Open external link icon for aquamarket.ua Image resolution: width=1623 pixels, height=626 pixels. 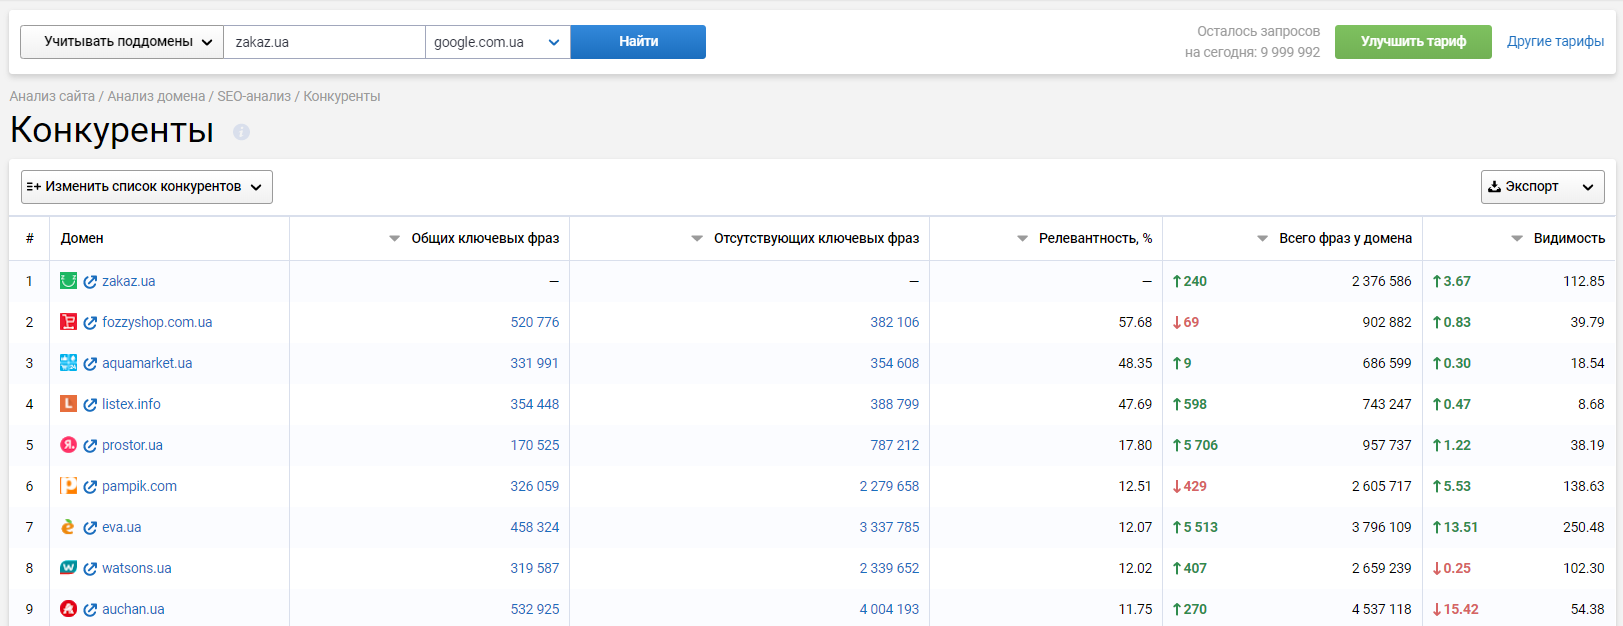(x=90, y=364)
